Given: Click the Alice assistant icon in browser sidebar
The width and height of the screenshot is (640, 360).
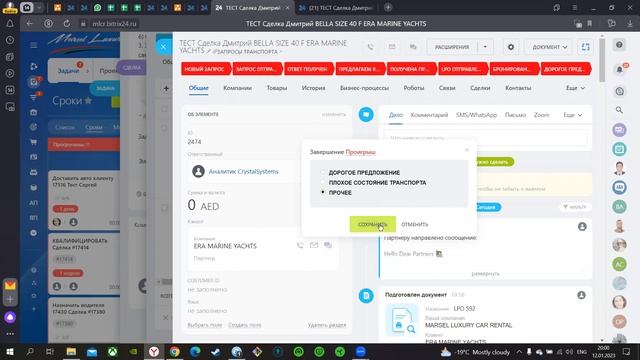Looking at the screenshot, I should [x=10, y=317].
